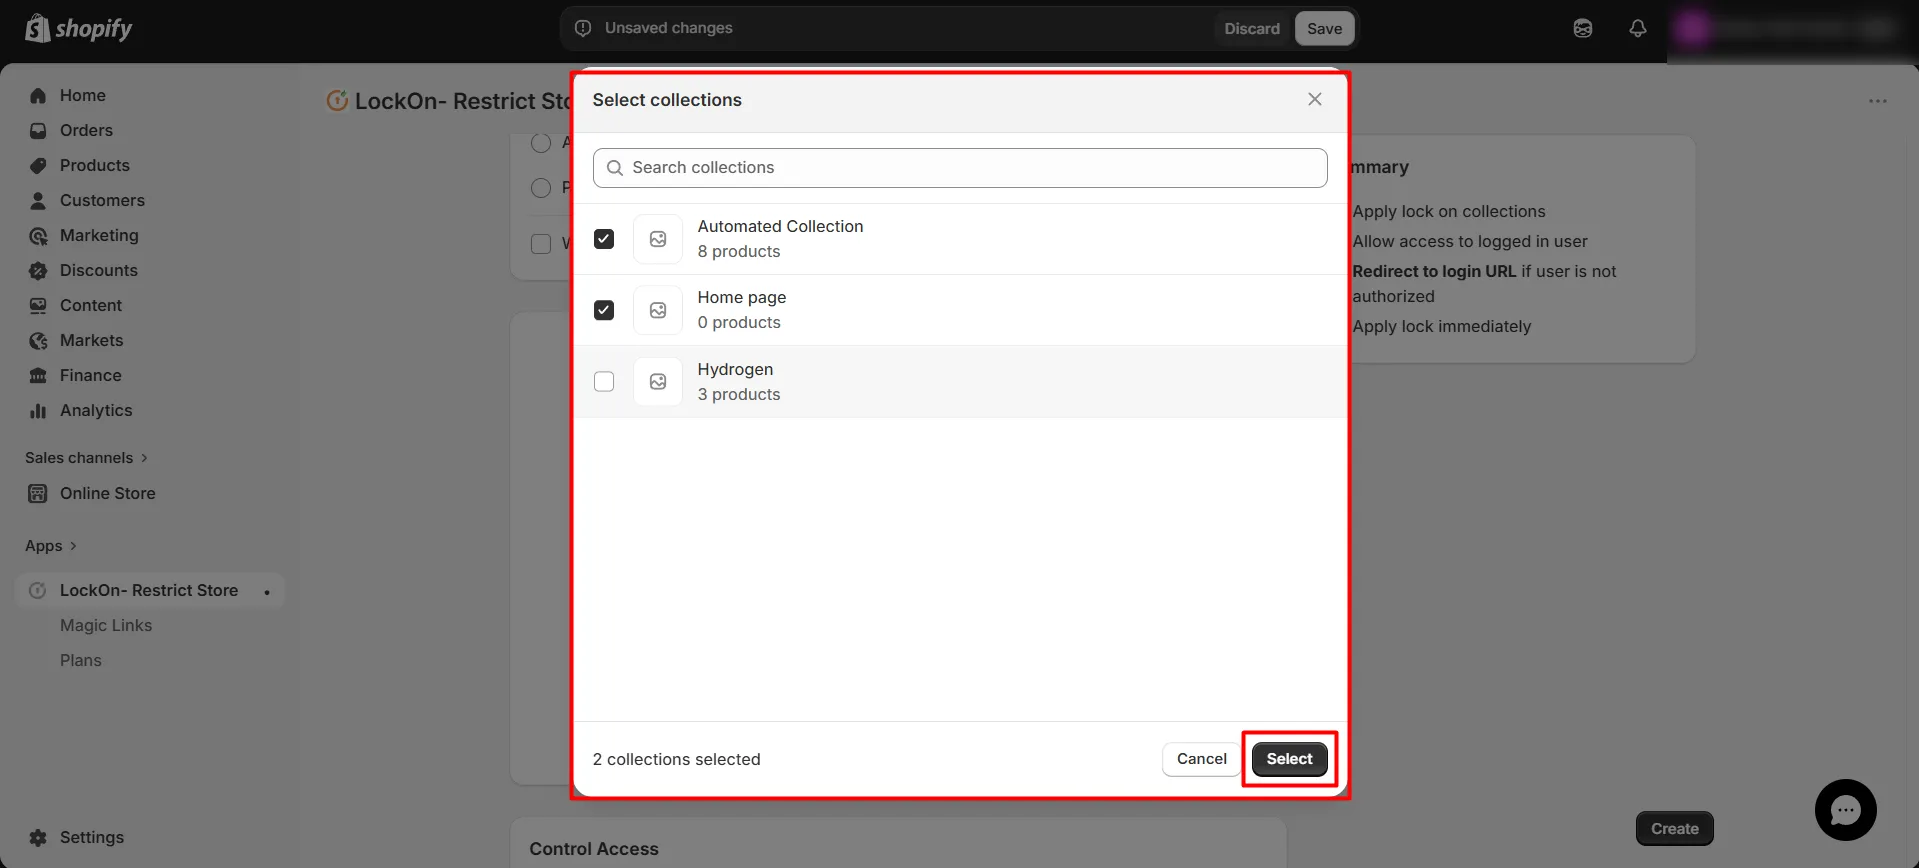Click Hydrogen image placeholder

pyautogui.click(x=658, y=381)
